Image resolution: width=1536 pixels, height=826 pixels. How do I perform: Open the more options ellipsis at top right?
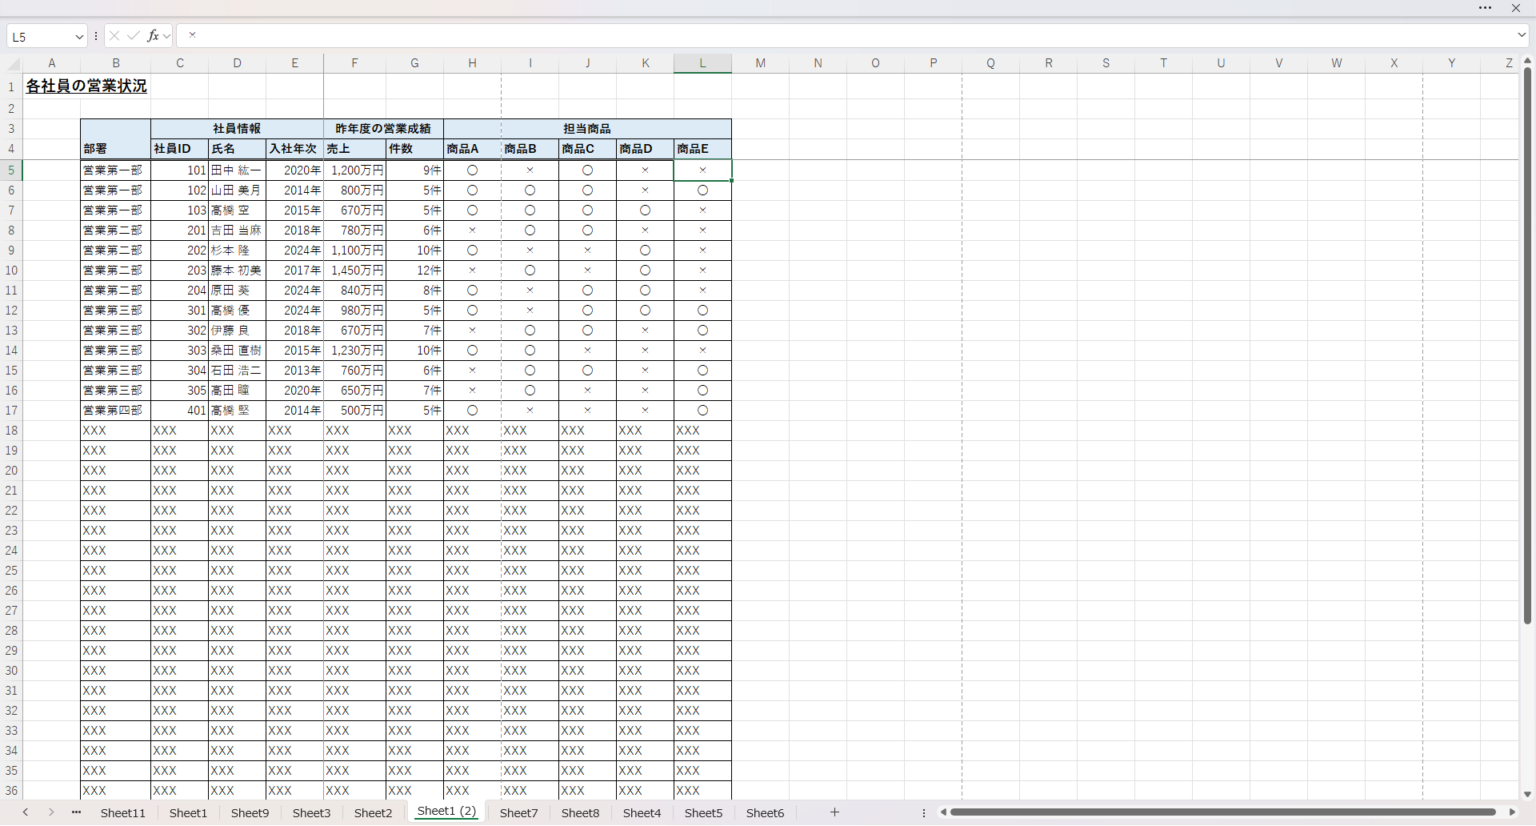[1485, 8]
